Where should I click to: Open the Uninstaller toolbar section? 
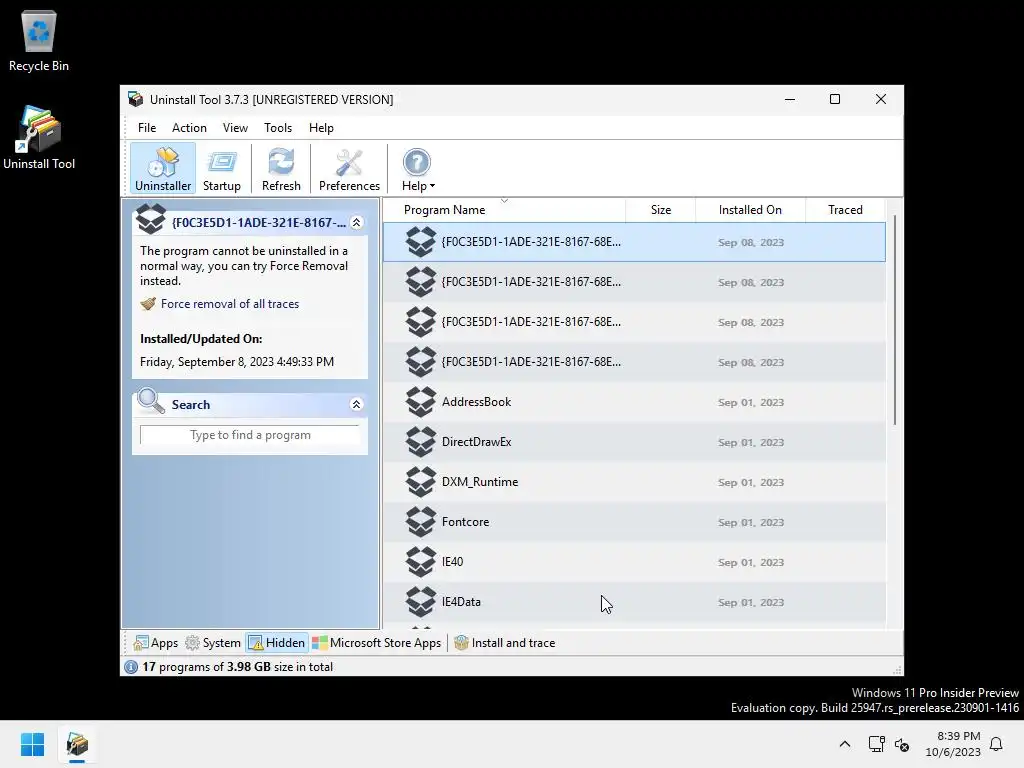pyautogui.click(x=163, y=169)
